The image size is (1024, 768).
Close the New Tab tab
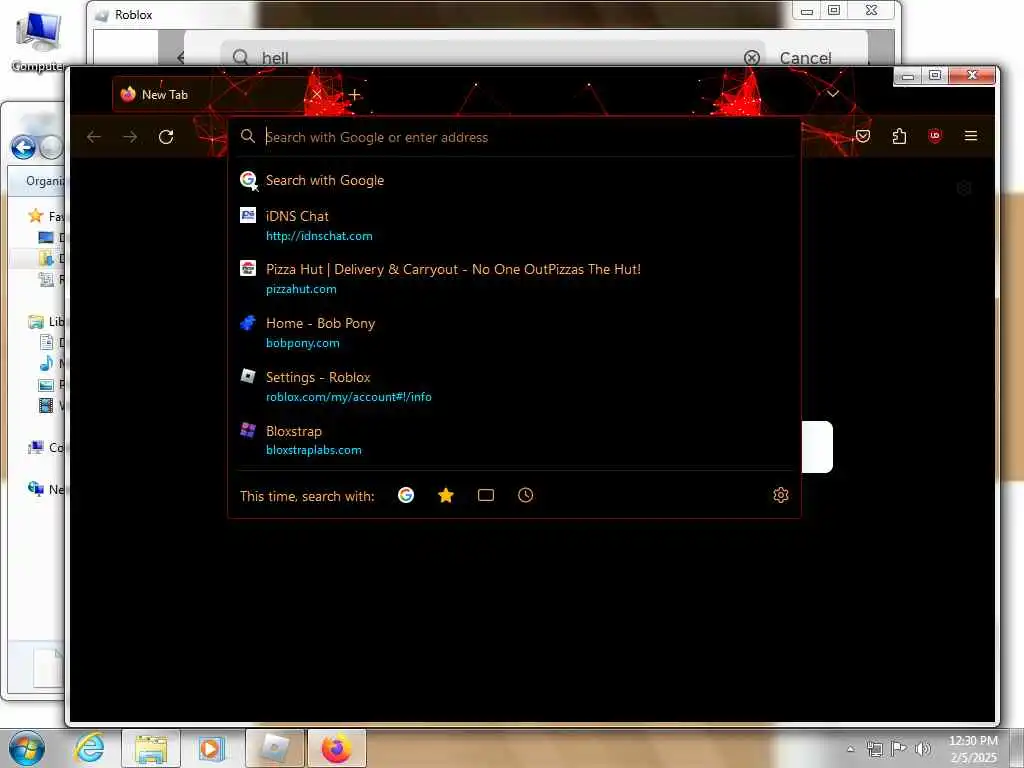coord(316,95)
